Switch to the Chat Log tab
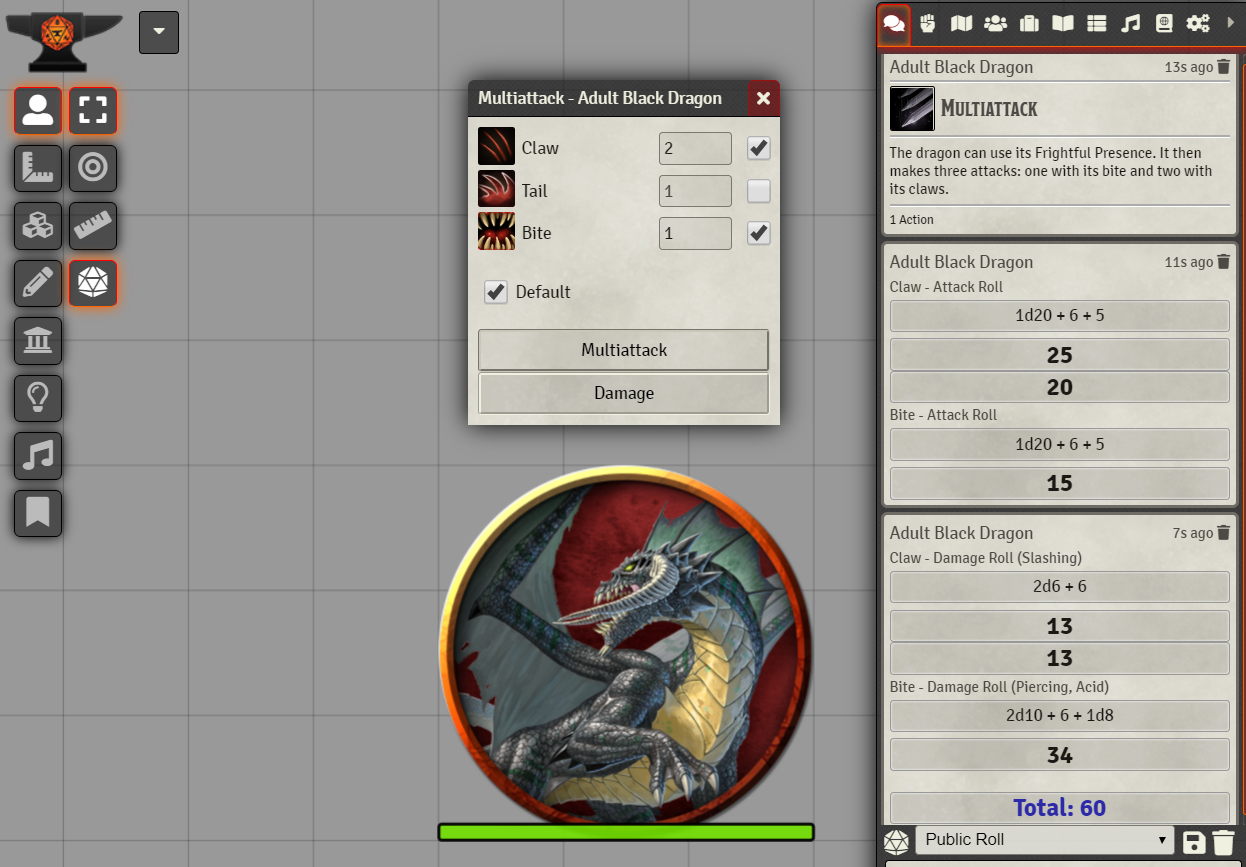 click(895, 24)
